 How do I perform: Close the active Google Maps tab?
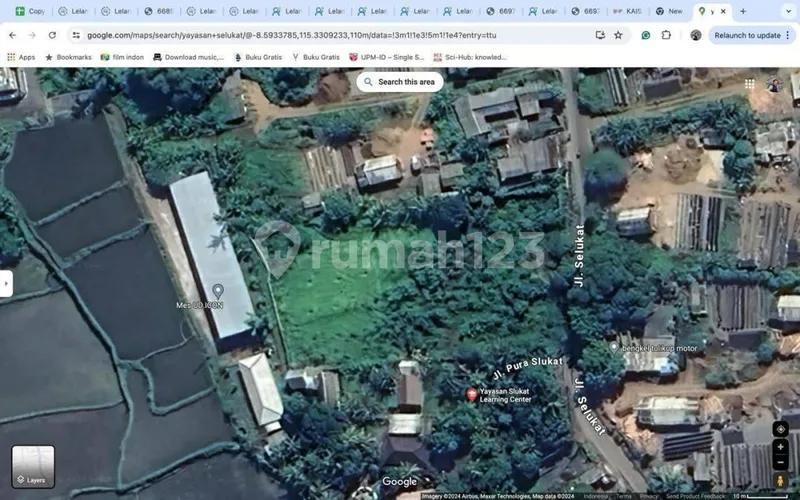pos(723,11)
